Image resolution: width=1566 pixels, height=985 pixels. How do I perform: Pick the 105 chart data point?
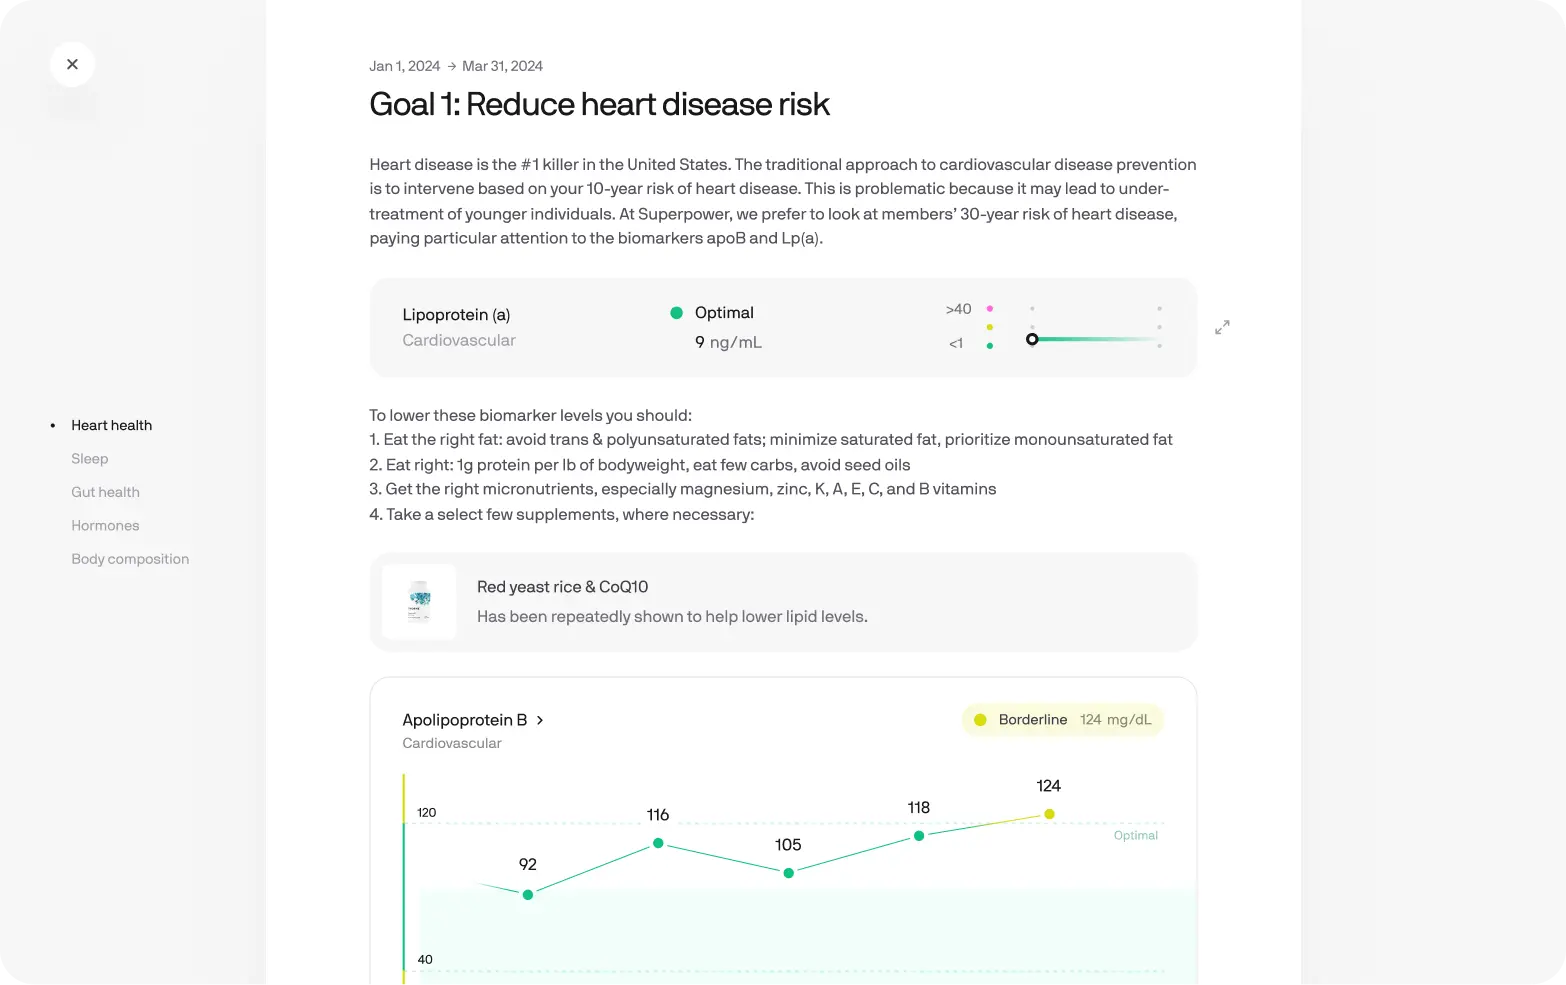pyautogui.click(x=788, y=873)
